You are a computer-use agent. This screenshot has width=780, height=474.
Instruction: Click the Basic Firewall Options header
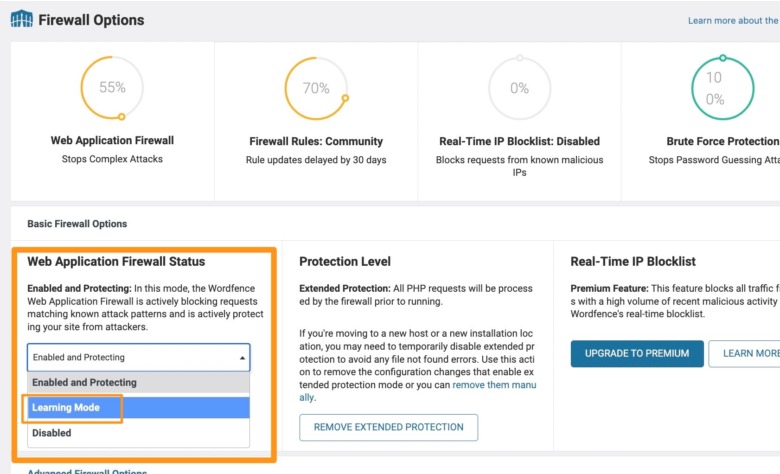[x=77, y=224]
